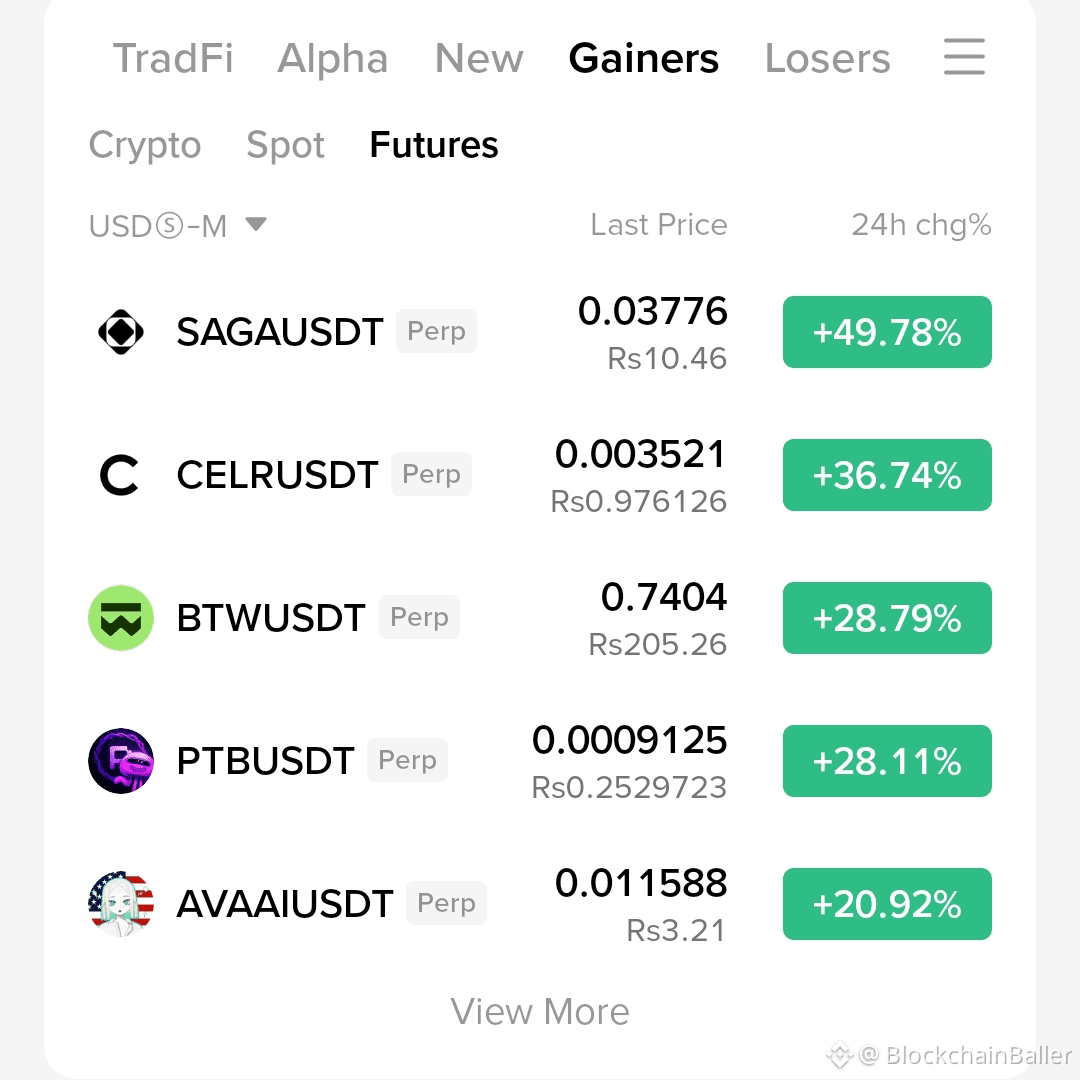Switch to the TradFi tab
This screenshot has width=1080, height=1080.
click(173, 58)
